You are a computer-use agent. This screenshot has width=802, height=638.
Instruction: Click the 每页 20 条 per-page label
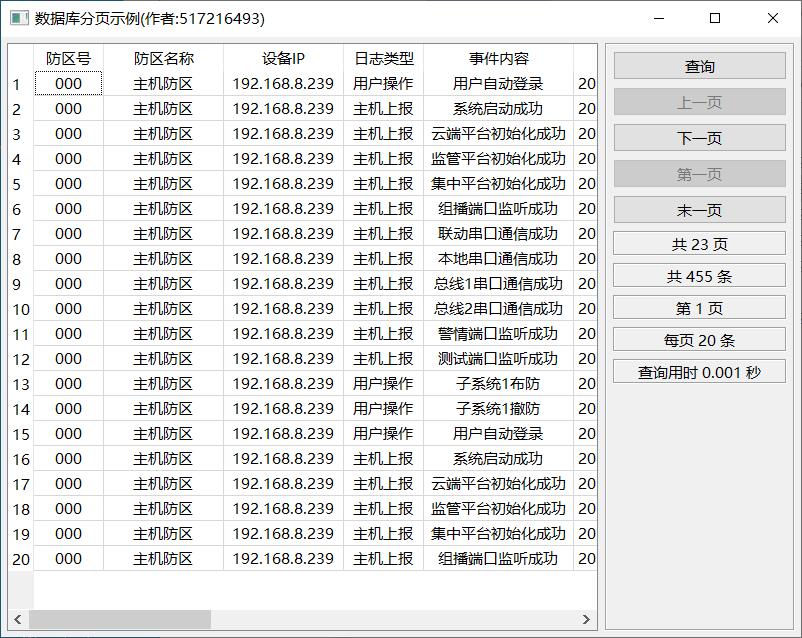(699, 340)
